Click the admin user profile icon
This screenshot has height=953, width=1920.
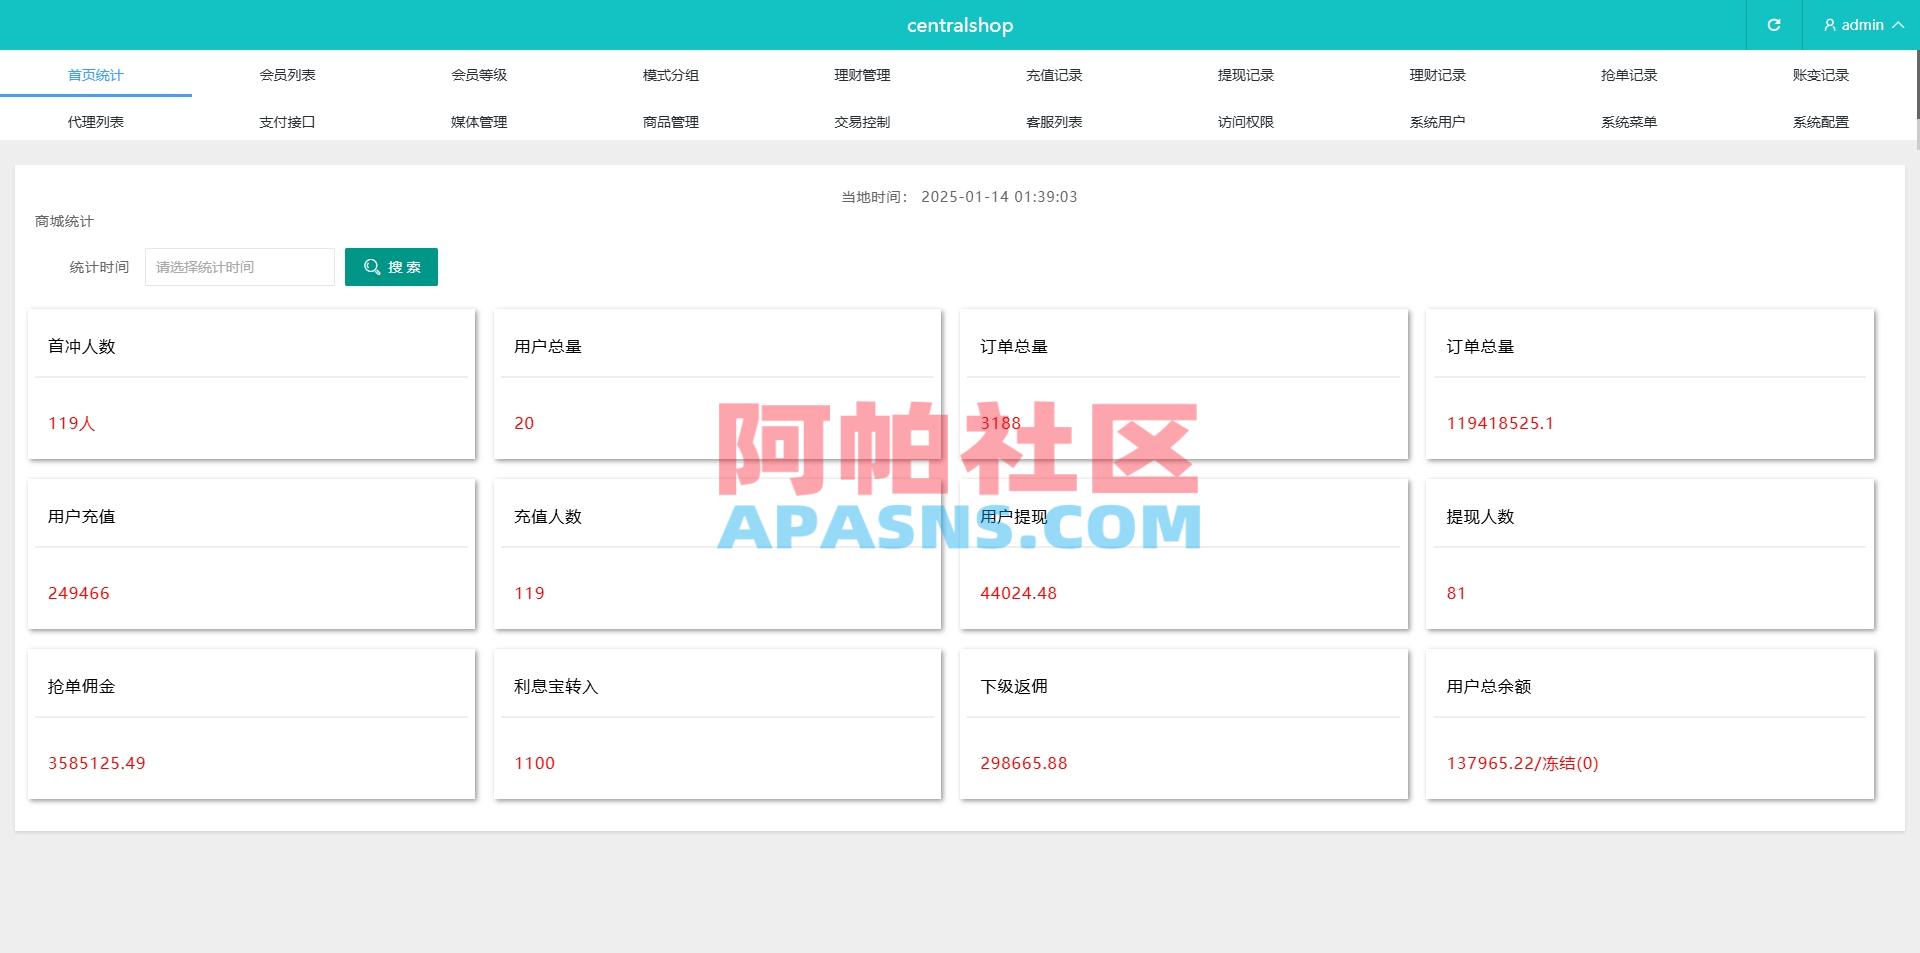[x=1830, y=25]
